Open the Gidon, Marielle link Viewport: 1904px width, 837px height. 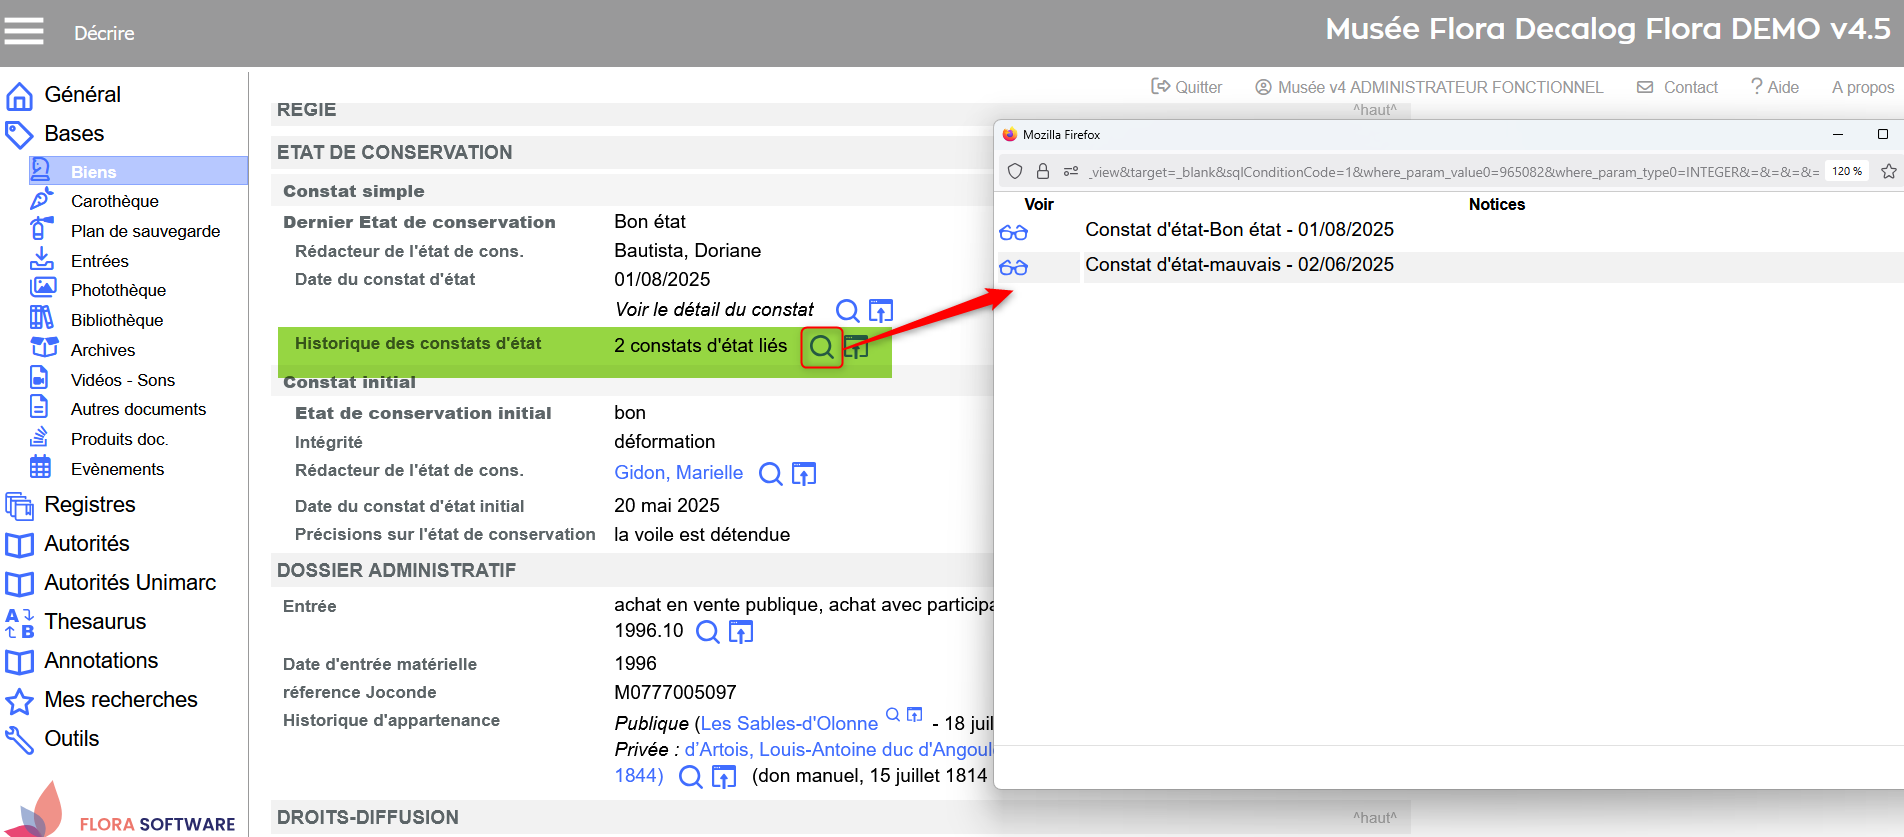tap(678, 473)
